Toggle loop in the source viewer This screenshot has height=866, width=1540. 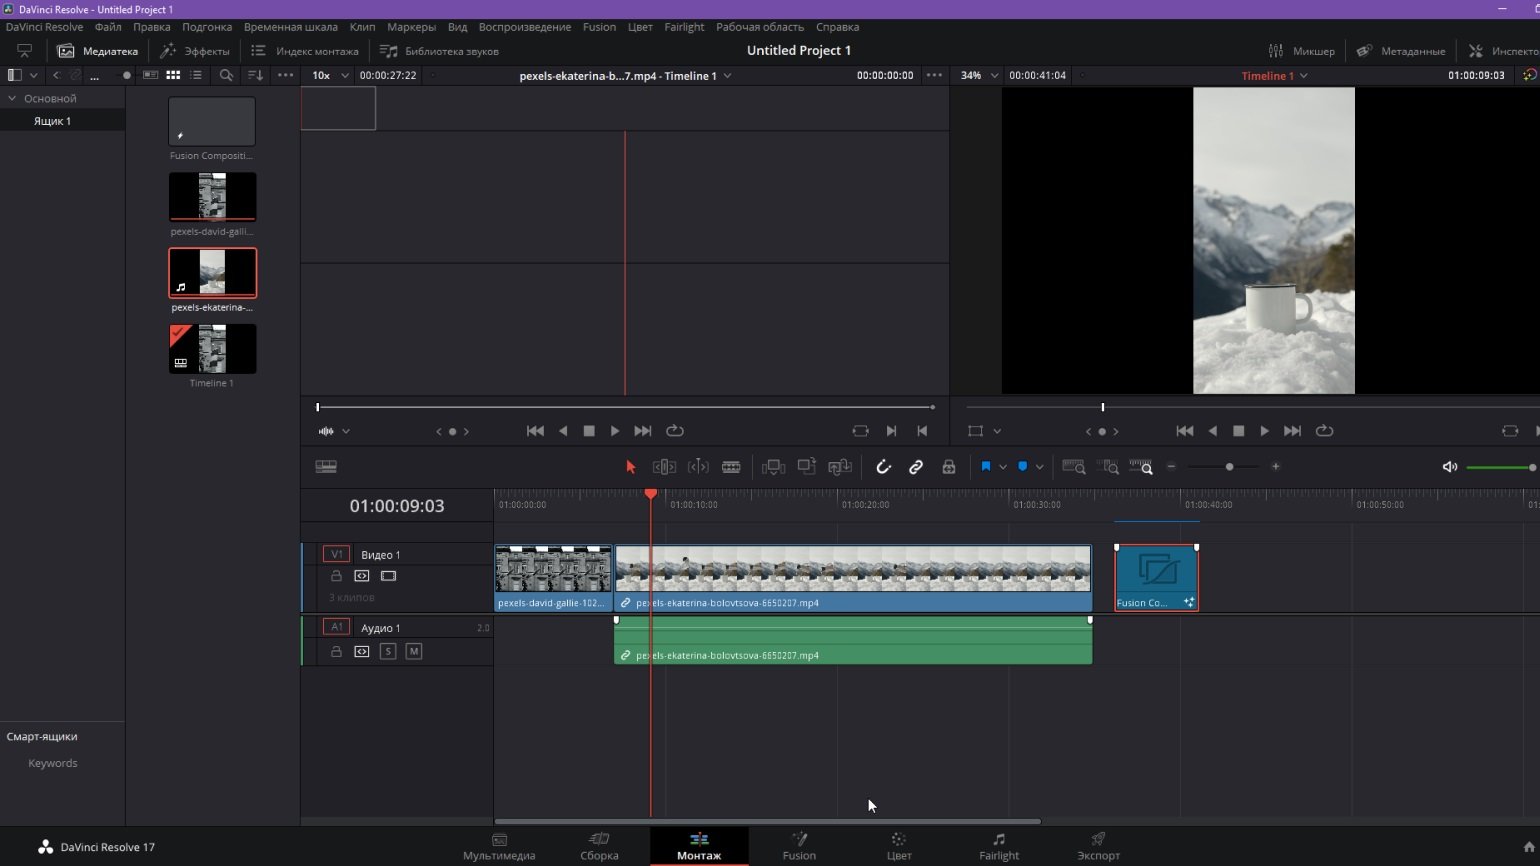[675, 431]
